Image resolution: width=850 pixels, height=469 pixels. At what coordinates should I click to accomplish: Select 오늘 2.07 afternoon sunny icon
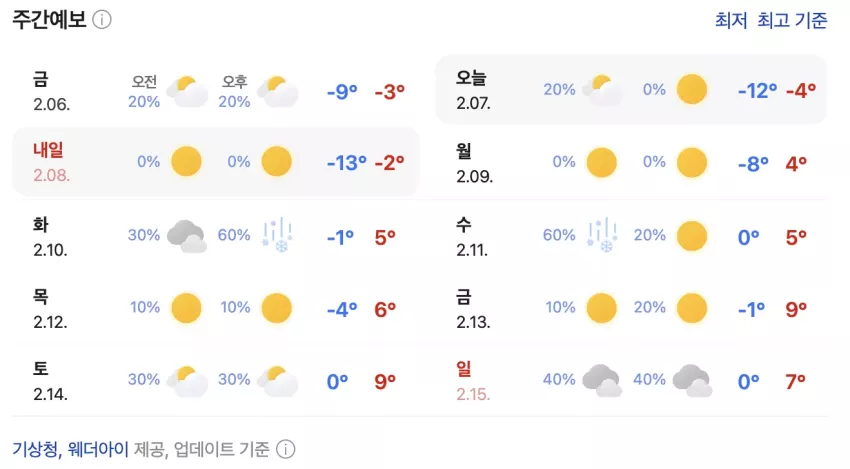click(x=692, y=89)
